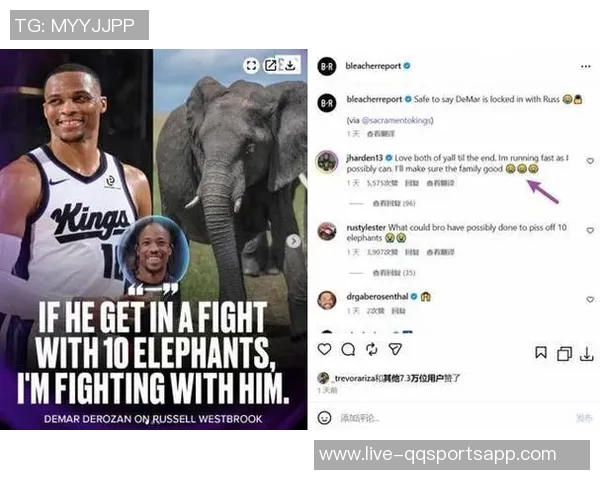This screenshot has width=600, height=480.
Task: Open the three-dot more options menu
Action: pos(585,67)
